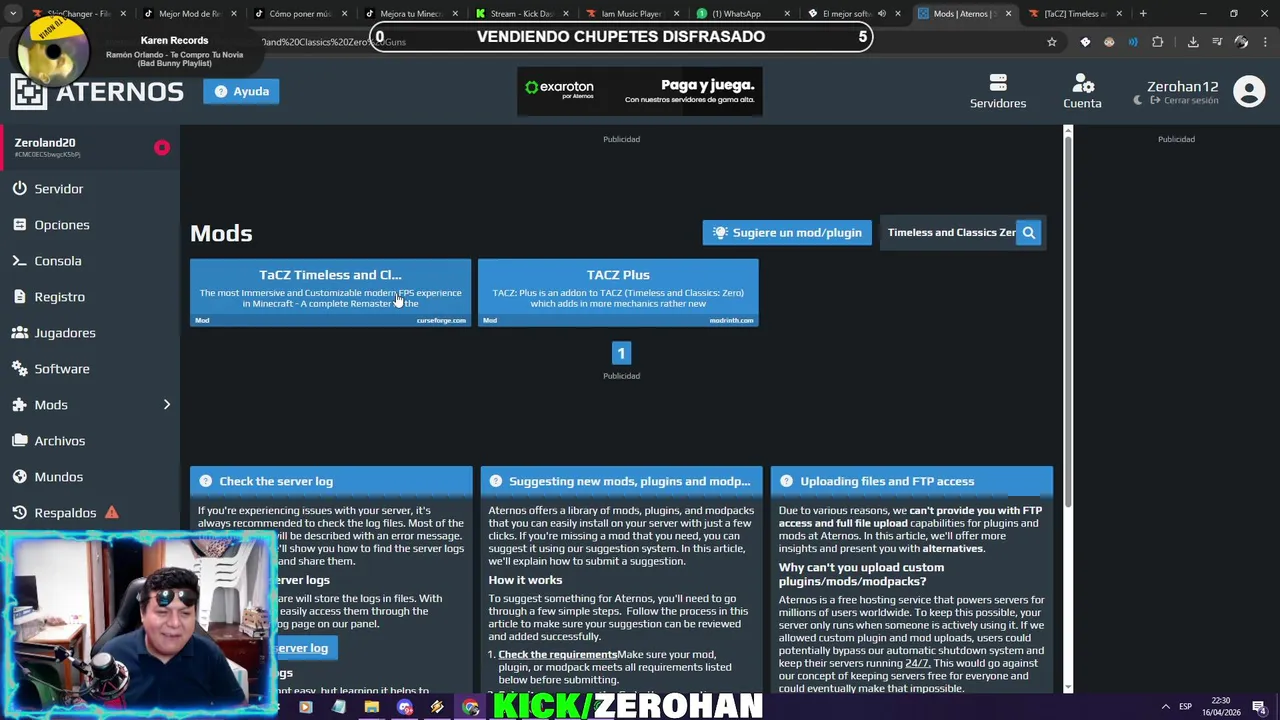Click the page vertical scrollbar
Image resolution: width=1280 pixels, height=720 pixels.
(x=1068, y=320)
